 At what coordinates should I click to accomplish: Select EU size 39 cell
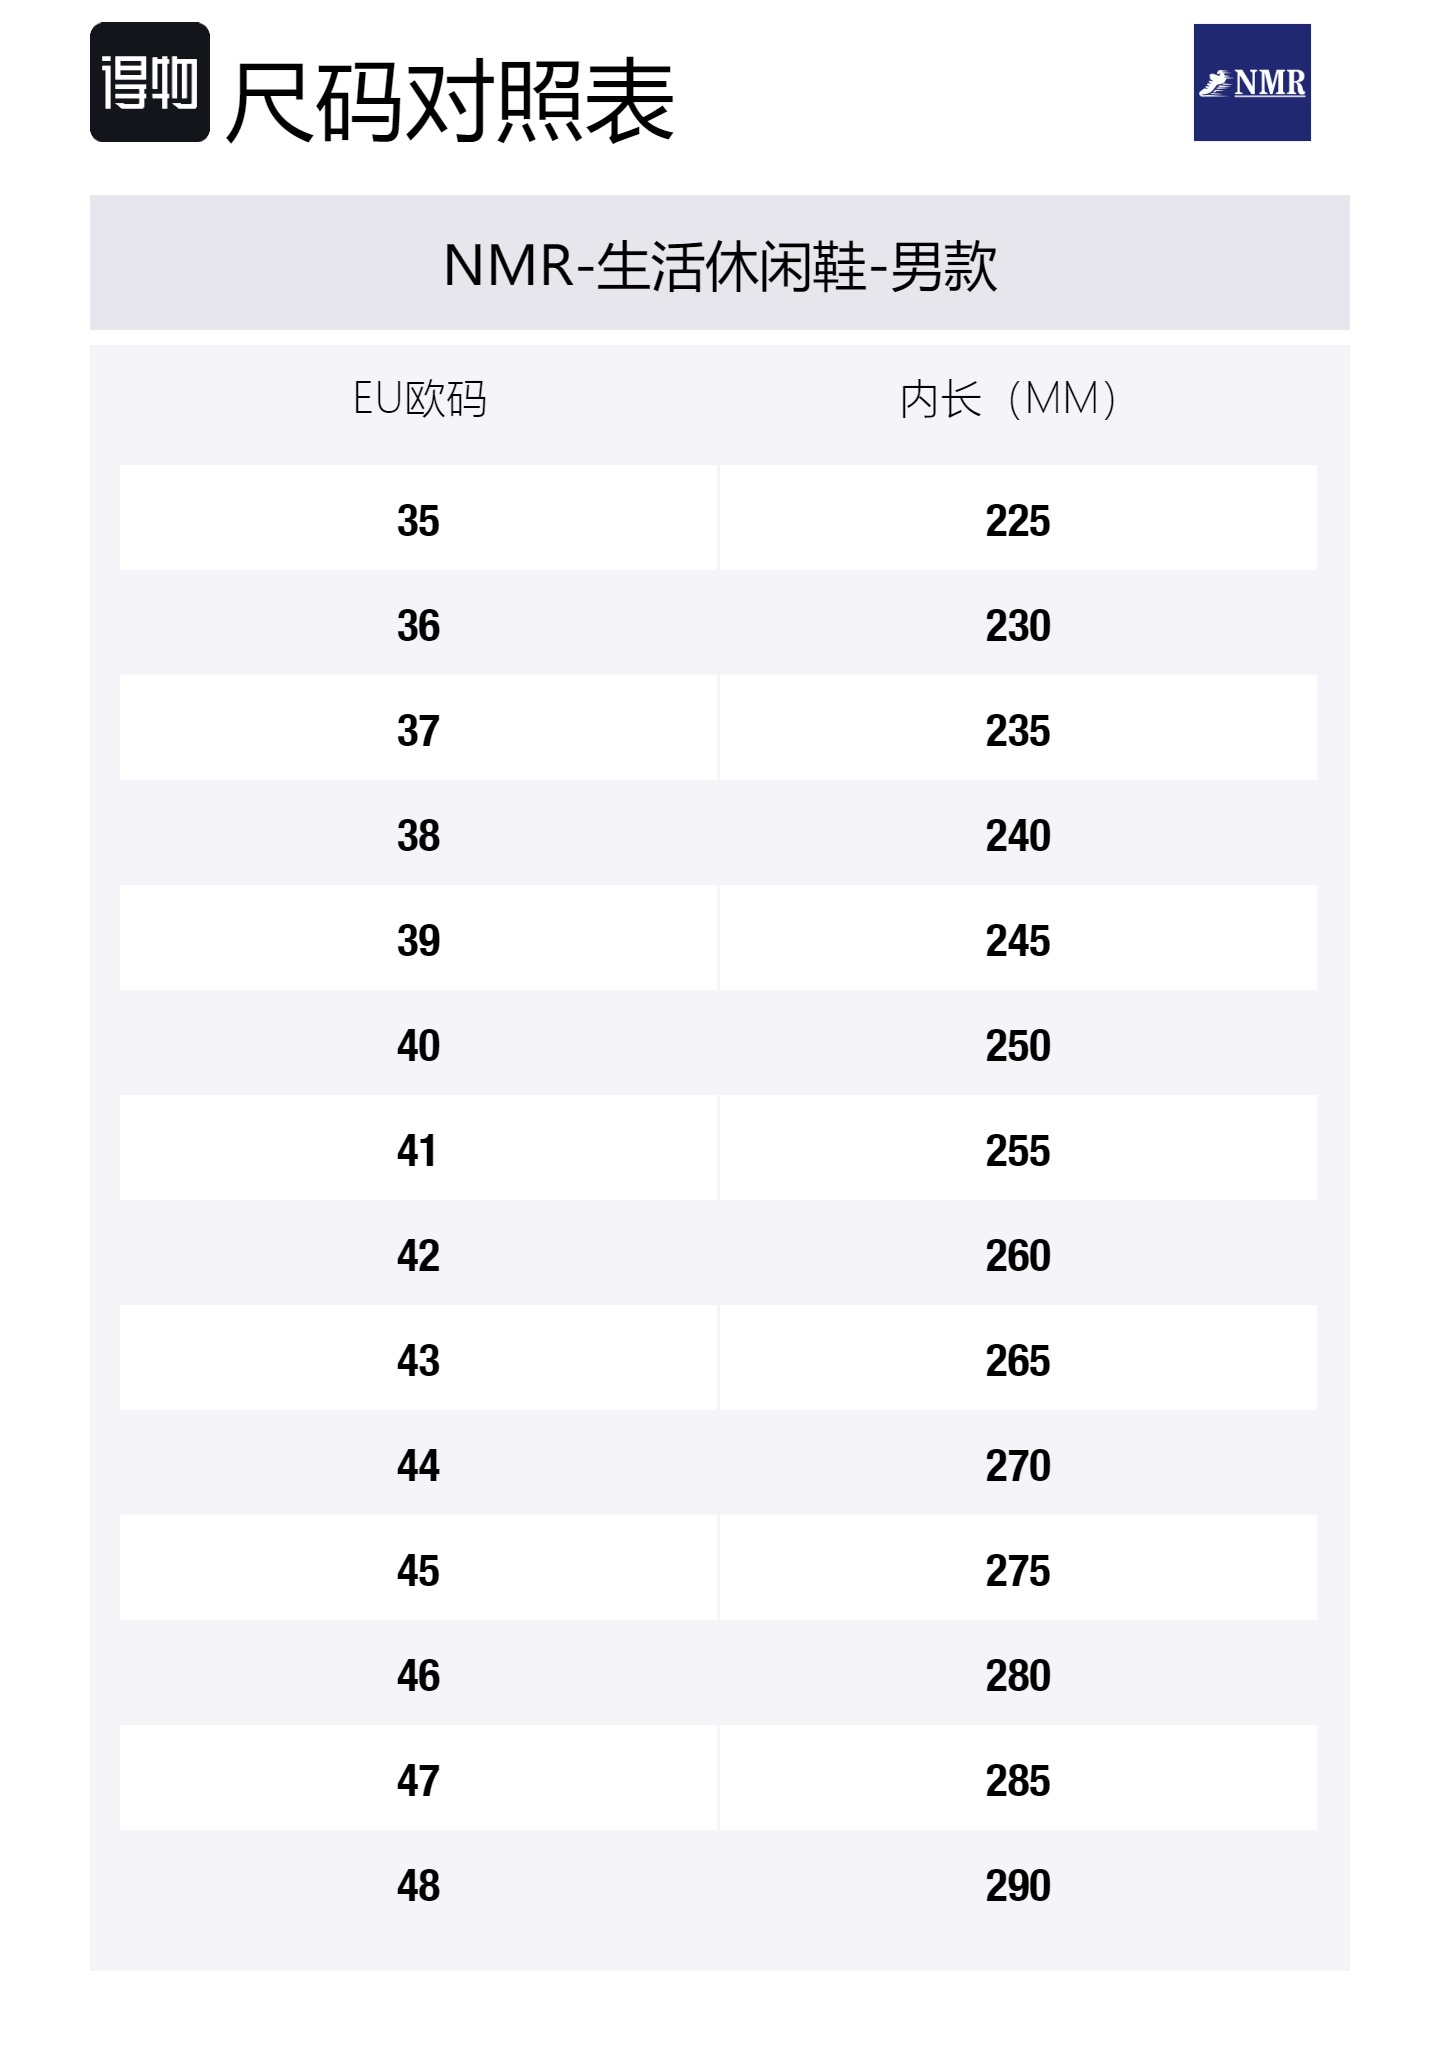point(418,940)
